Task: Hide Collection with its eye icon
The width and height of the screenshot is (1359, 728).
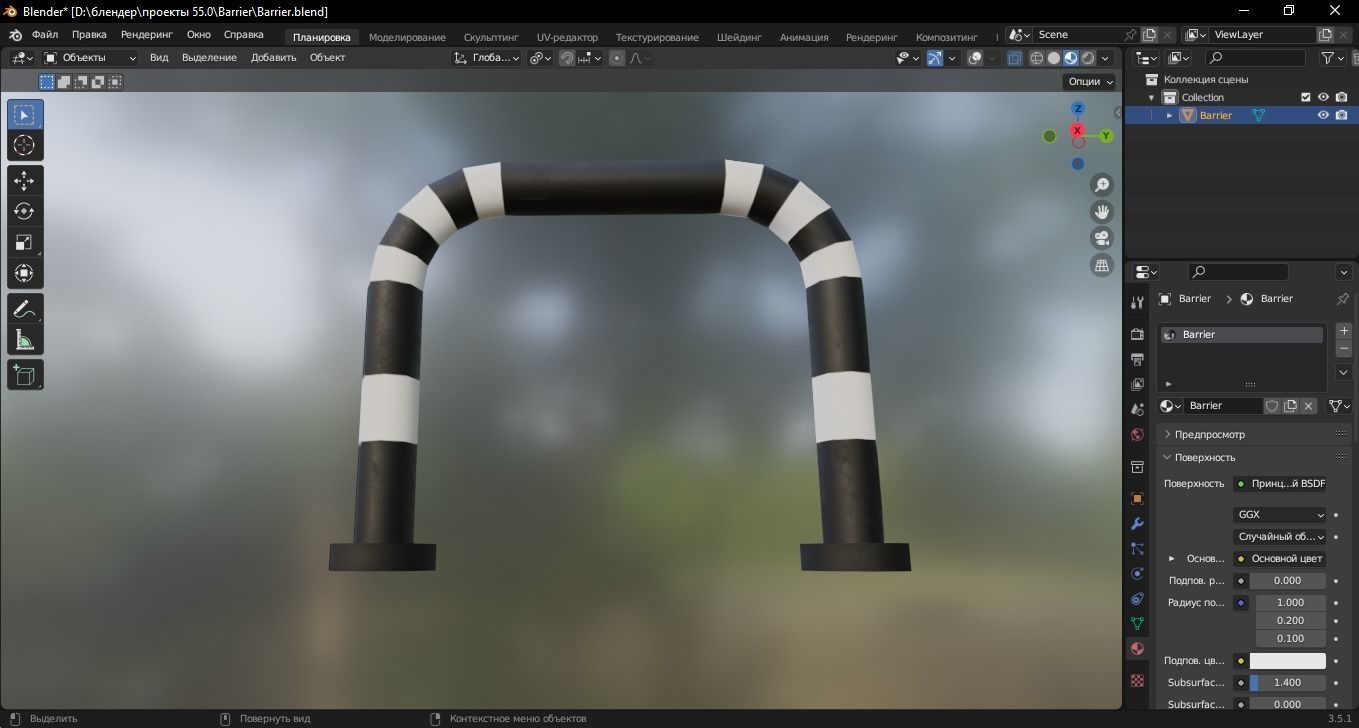Action: click(x=1323, y=97)
